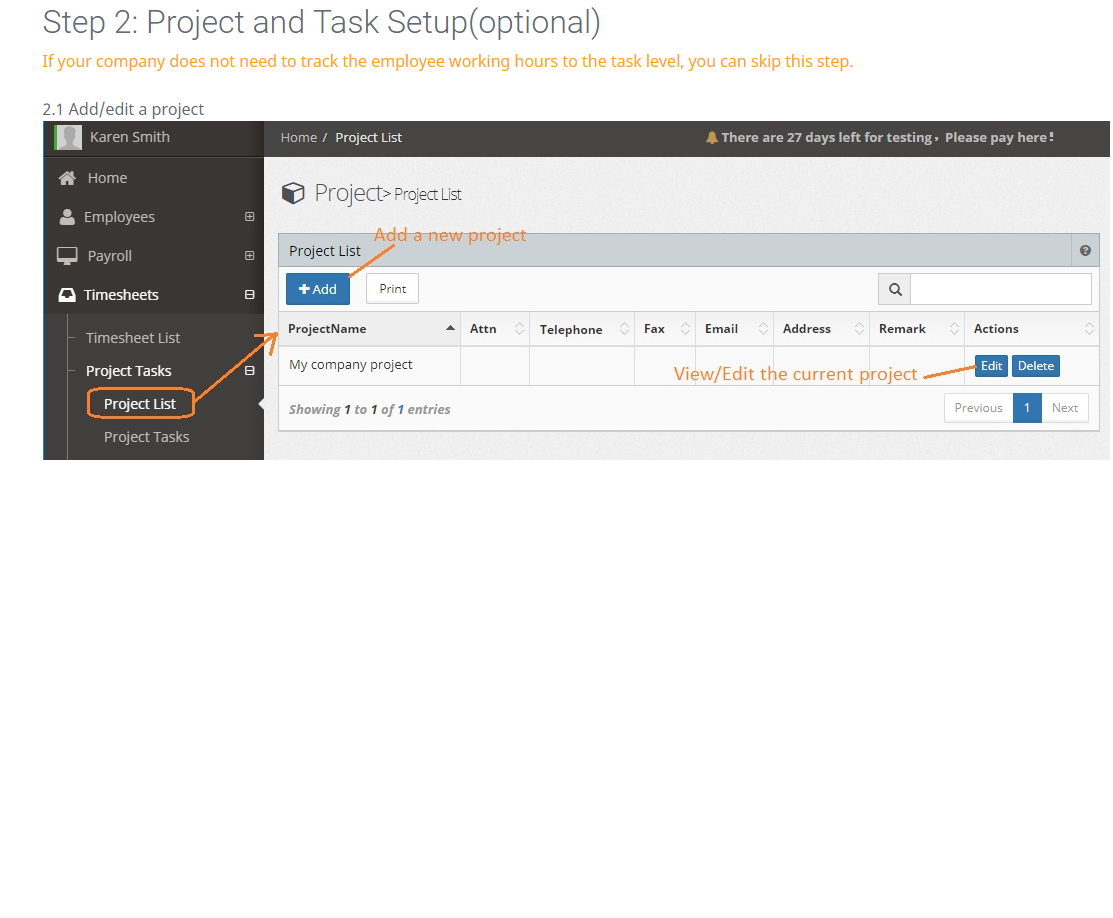Print the project list
Screen dimensions: 1113x918
pyautogui.click(x=393, y=289)
